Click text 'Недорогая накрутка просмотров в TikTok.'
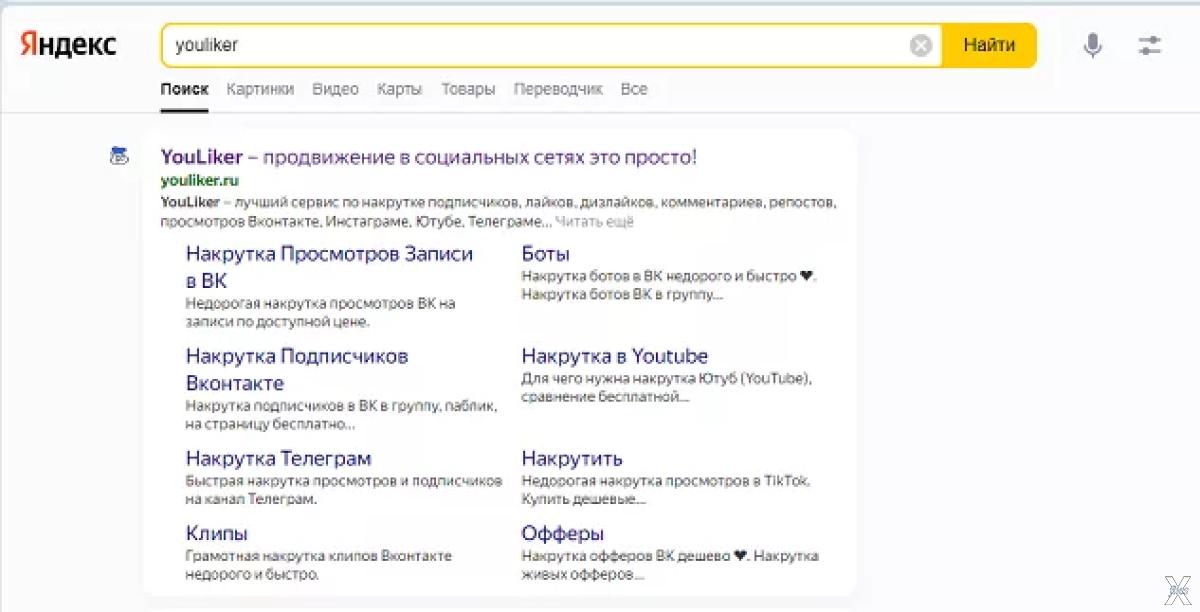The width and height of the screenshot is (1200, 612). click(x=666, y=480)
